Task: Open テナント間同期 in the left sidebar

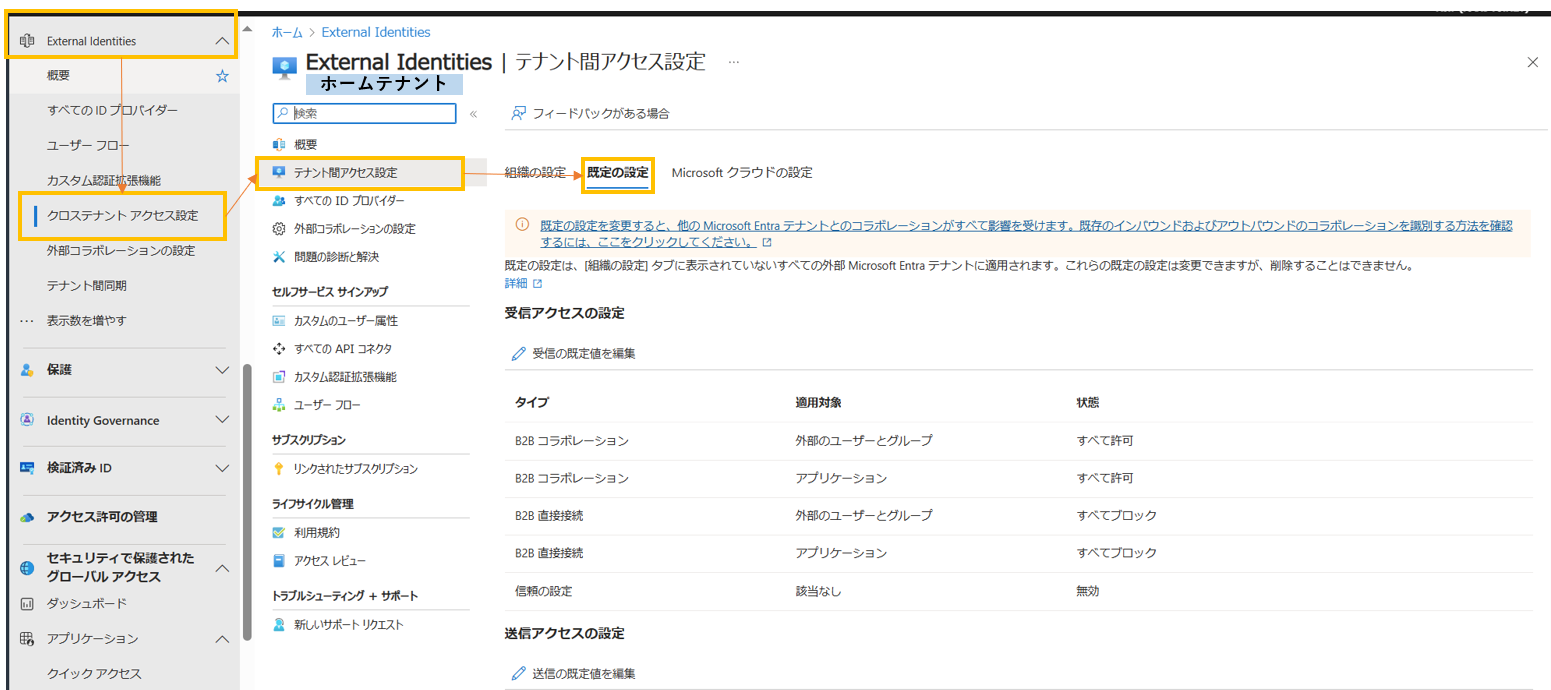Action: tap(86, 285)
